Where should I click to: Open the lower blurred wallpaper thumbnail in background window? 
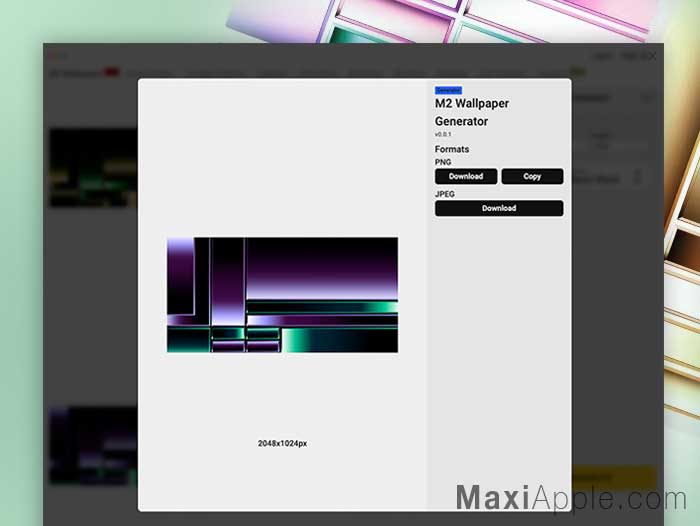point(93,446)
